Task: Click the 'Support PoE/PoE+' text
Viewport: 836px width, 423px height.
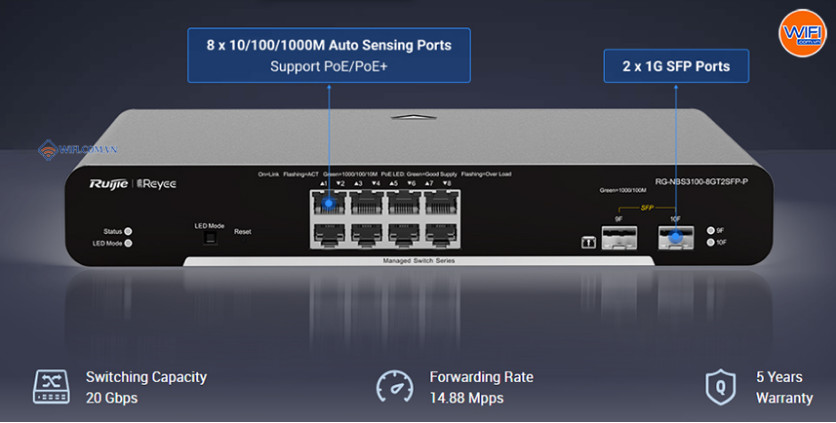Action: pyautogui.click(x=329, y=67)
